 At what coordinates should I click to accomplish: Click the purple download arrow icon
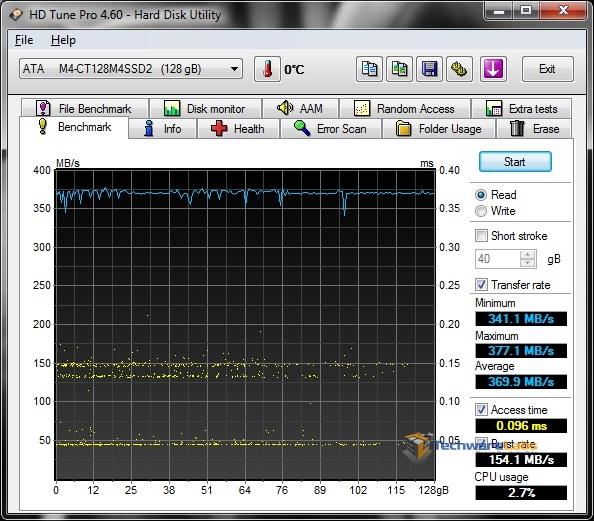click(x=493, y=69)
